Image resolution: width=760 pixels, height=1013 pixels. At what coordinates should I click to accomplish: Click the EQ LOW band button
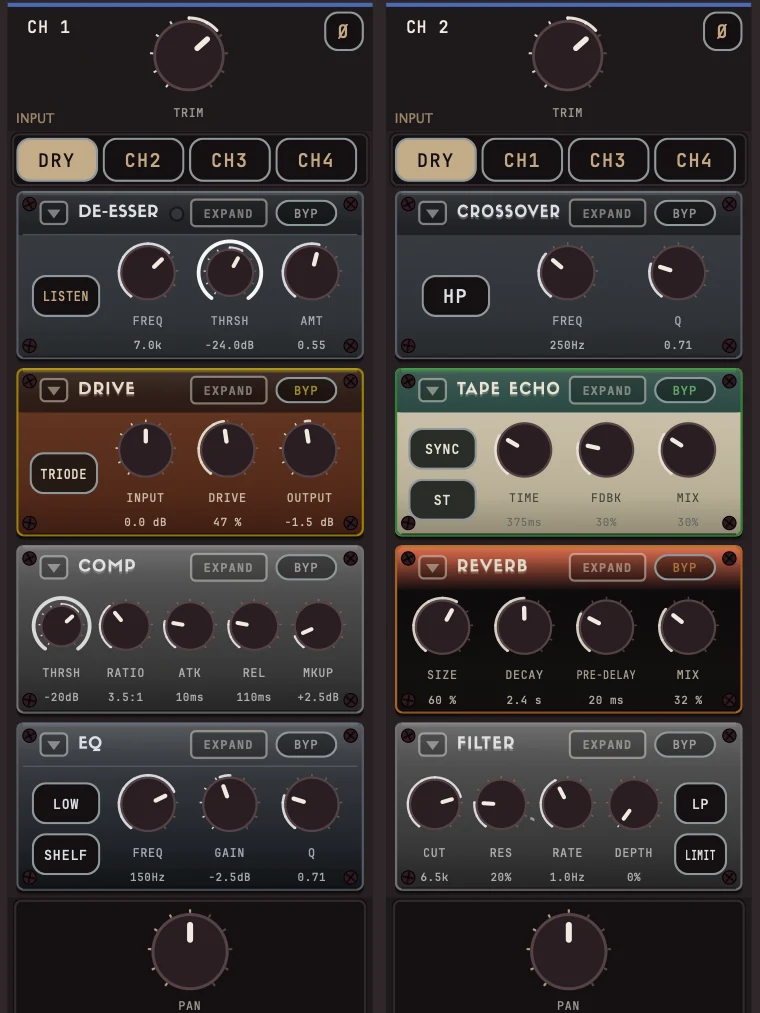(66, 804)
